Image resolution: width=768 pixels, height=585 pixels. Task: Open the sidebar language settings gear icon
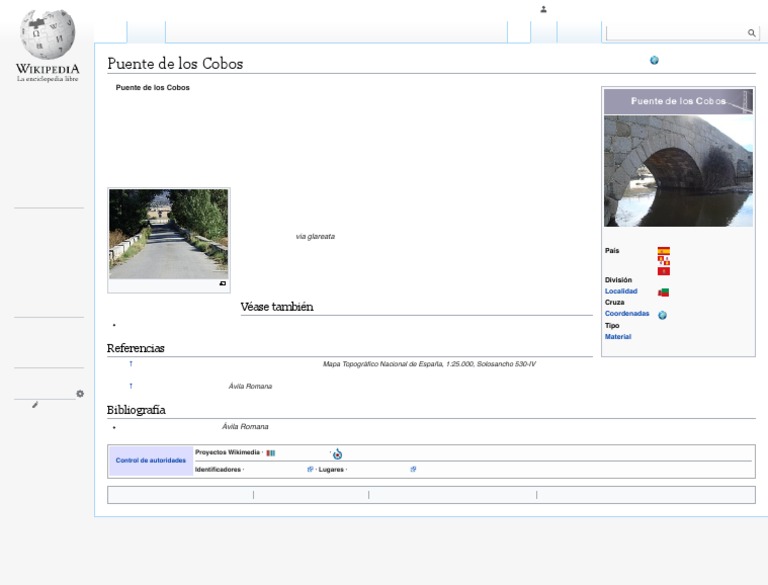tap(80, 394)
